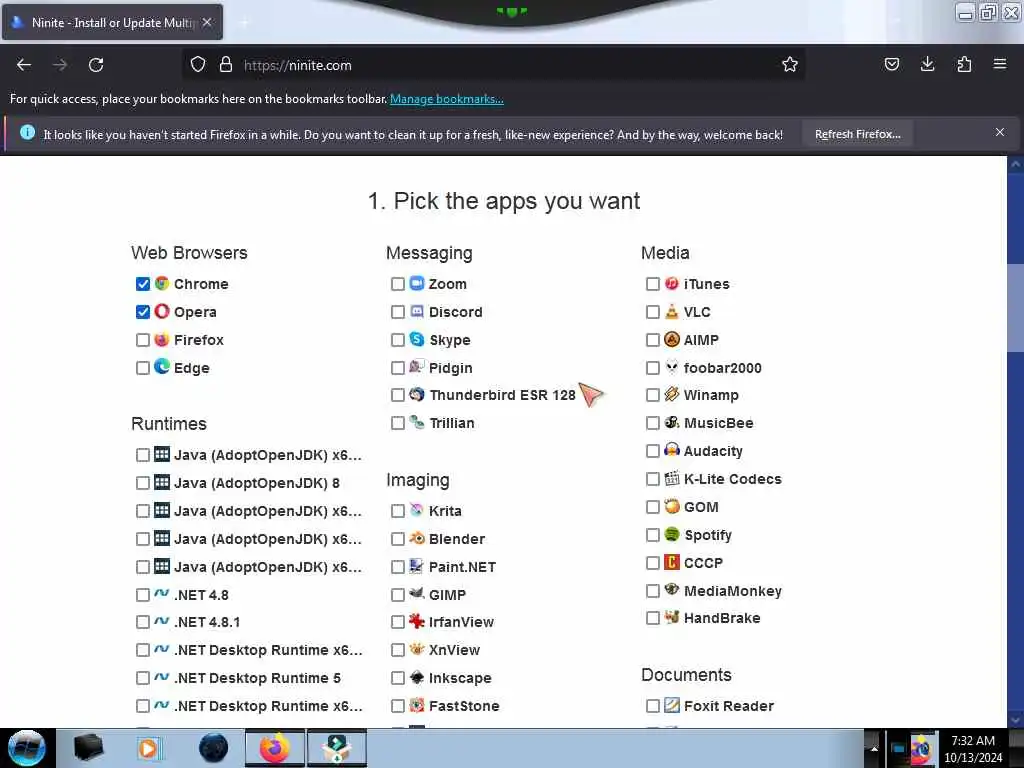Click the ninite.com address bar

point(496,65)
